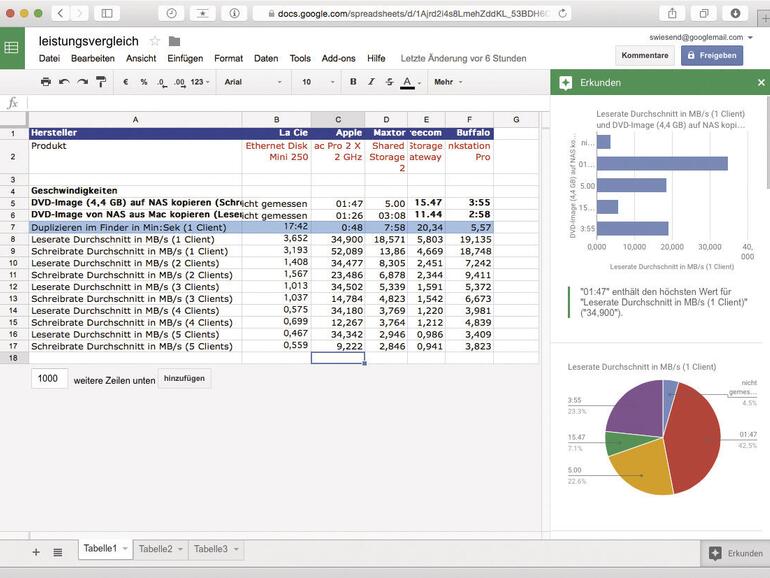Reload the page in Safari
Image resolution: width=770 pixels, height=578 pixels.
tap(563, 13)
